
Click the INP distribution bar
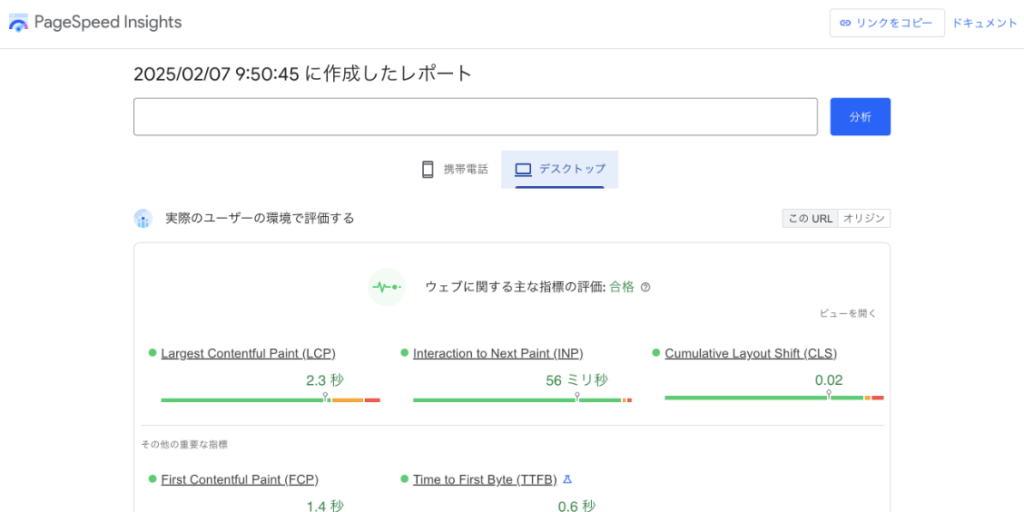pos(522,400)
